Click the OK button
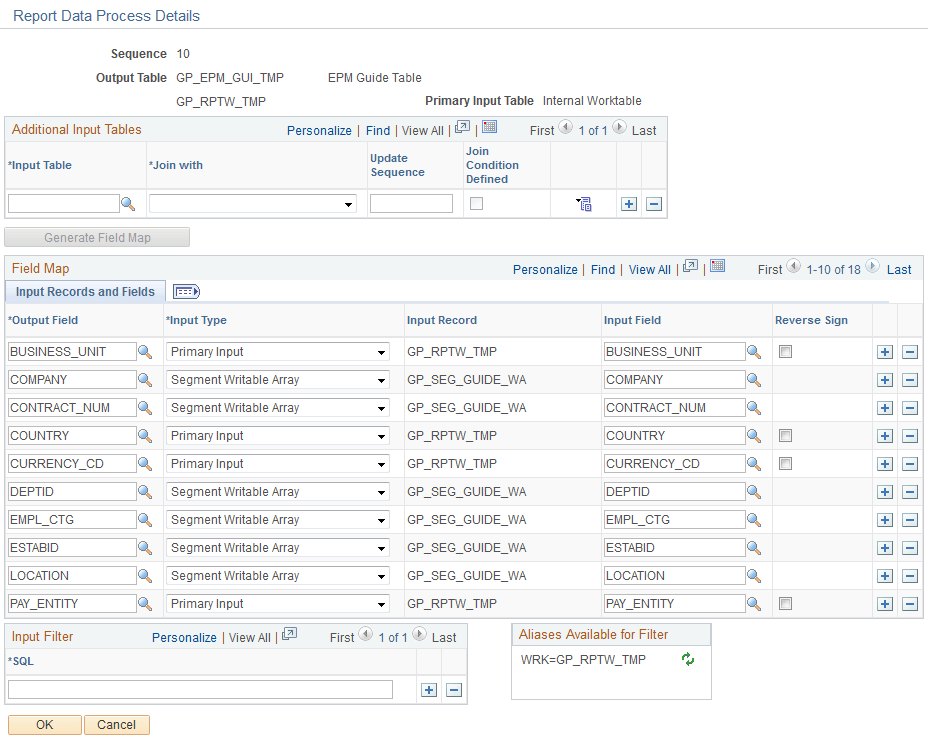Image resolution: width=928 pixels, height=739 pixels. [44, 724]
